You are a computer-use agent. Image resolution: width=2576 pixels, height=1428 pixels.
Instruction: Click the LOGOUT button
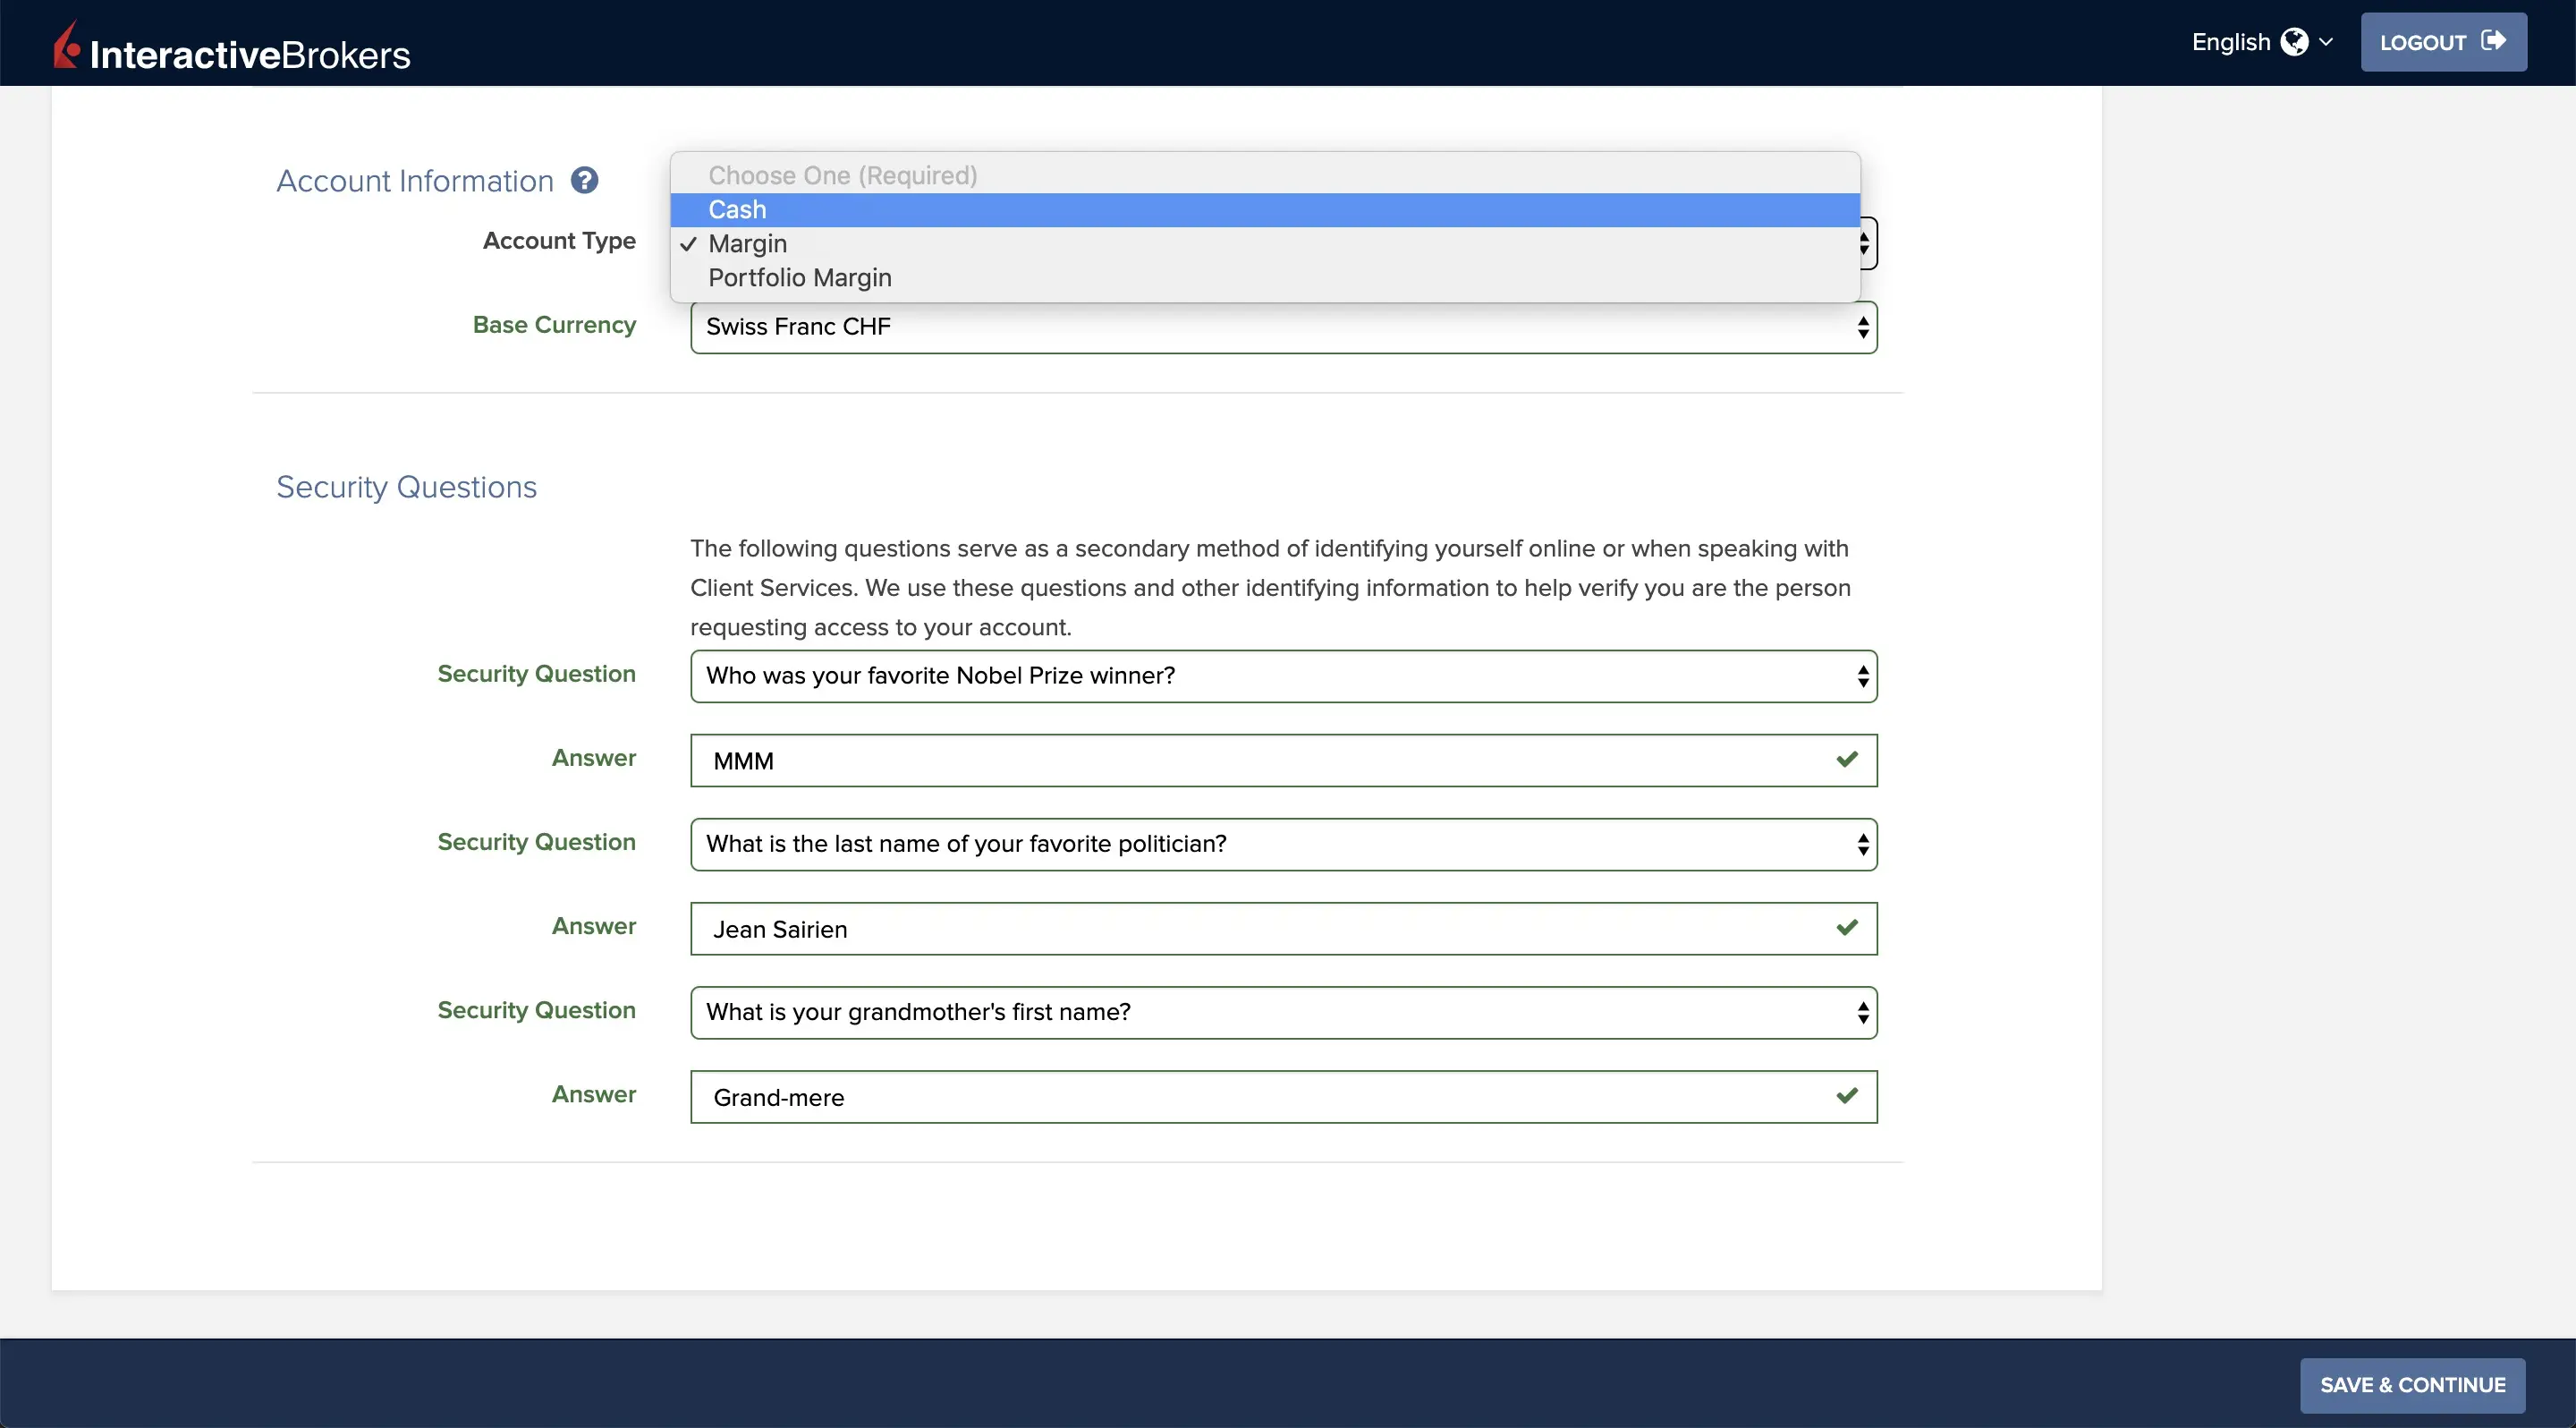tap(2443, 42)
